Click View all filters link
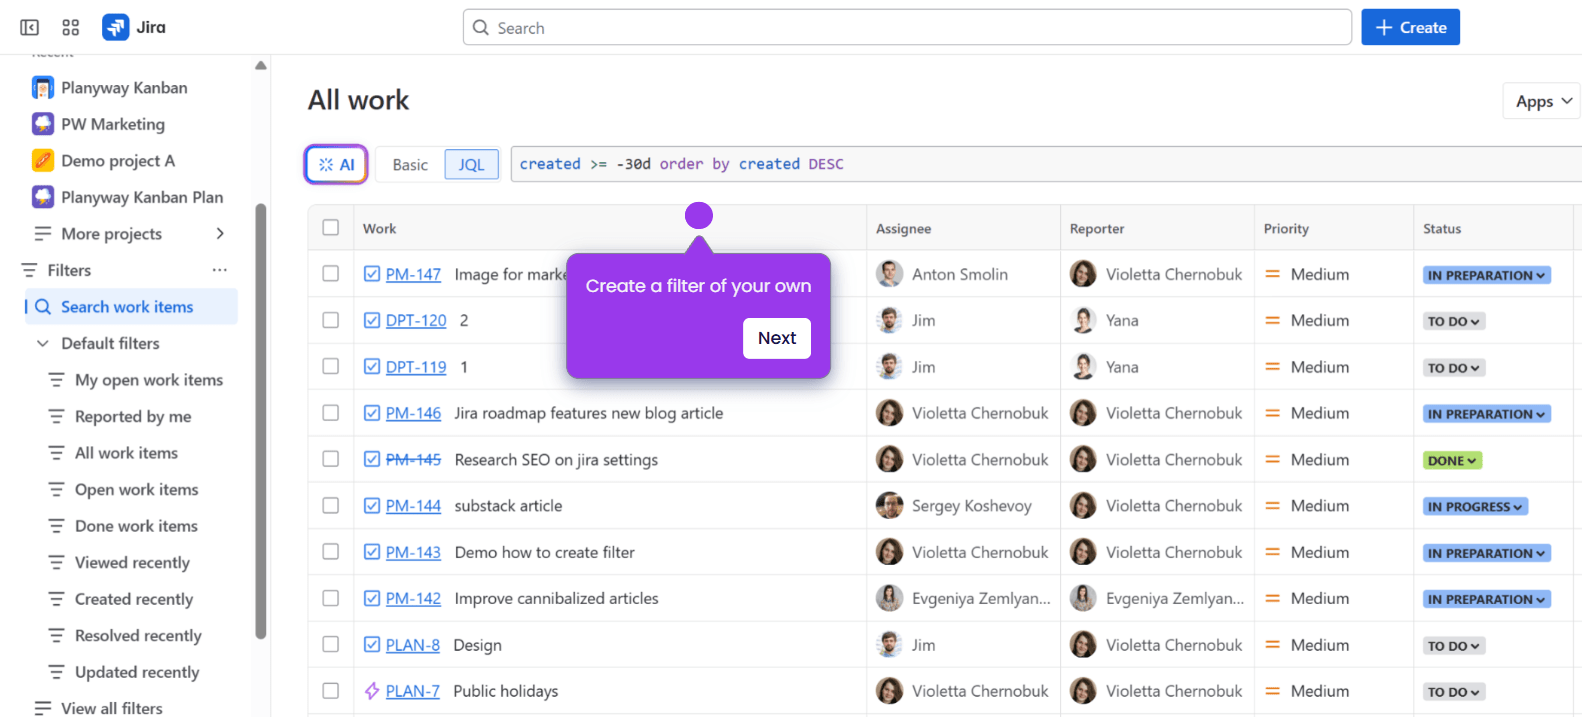The height and width of the screenshot is (717, 1582). click(x=111, y=708)
